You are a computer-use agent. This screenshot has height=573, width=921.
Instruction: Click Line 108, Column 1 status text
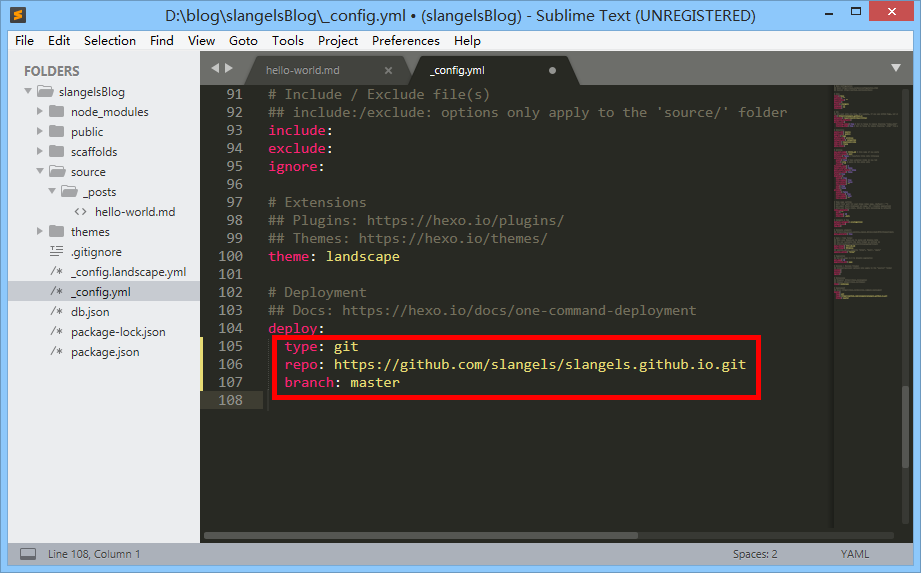click(94, 554)
